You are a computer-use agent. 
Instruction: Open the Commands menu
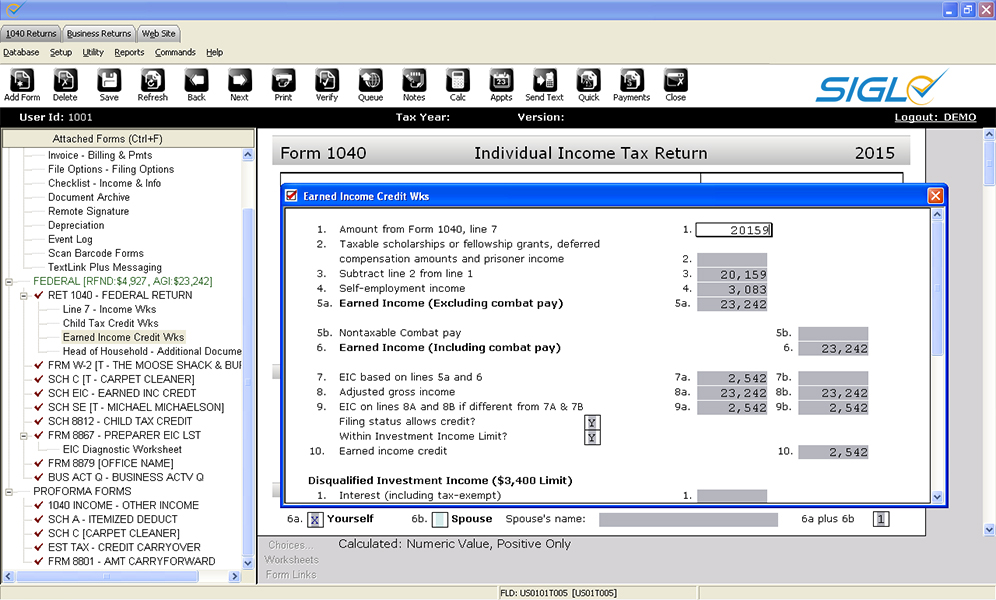(x=175, y=52)
